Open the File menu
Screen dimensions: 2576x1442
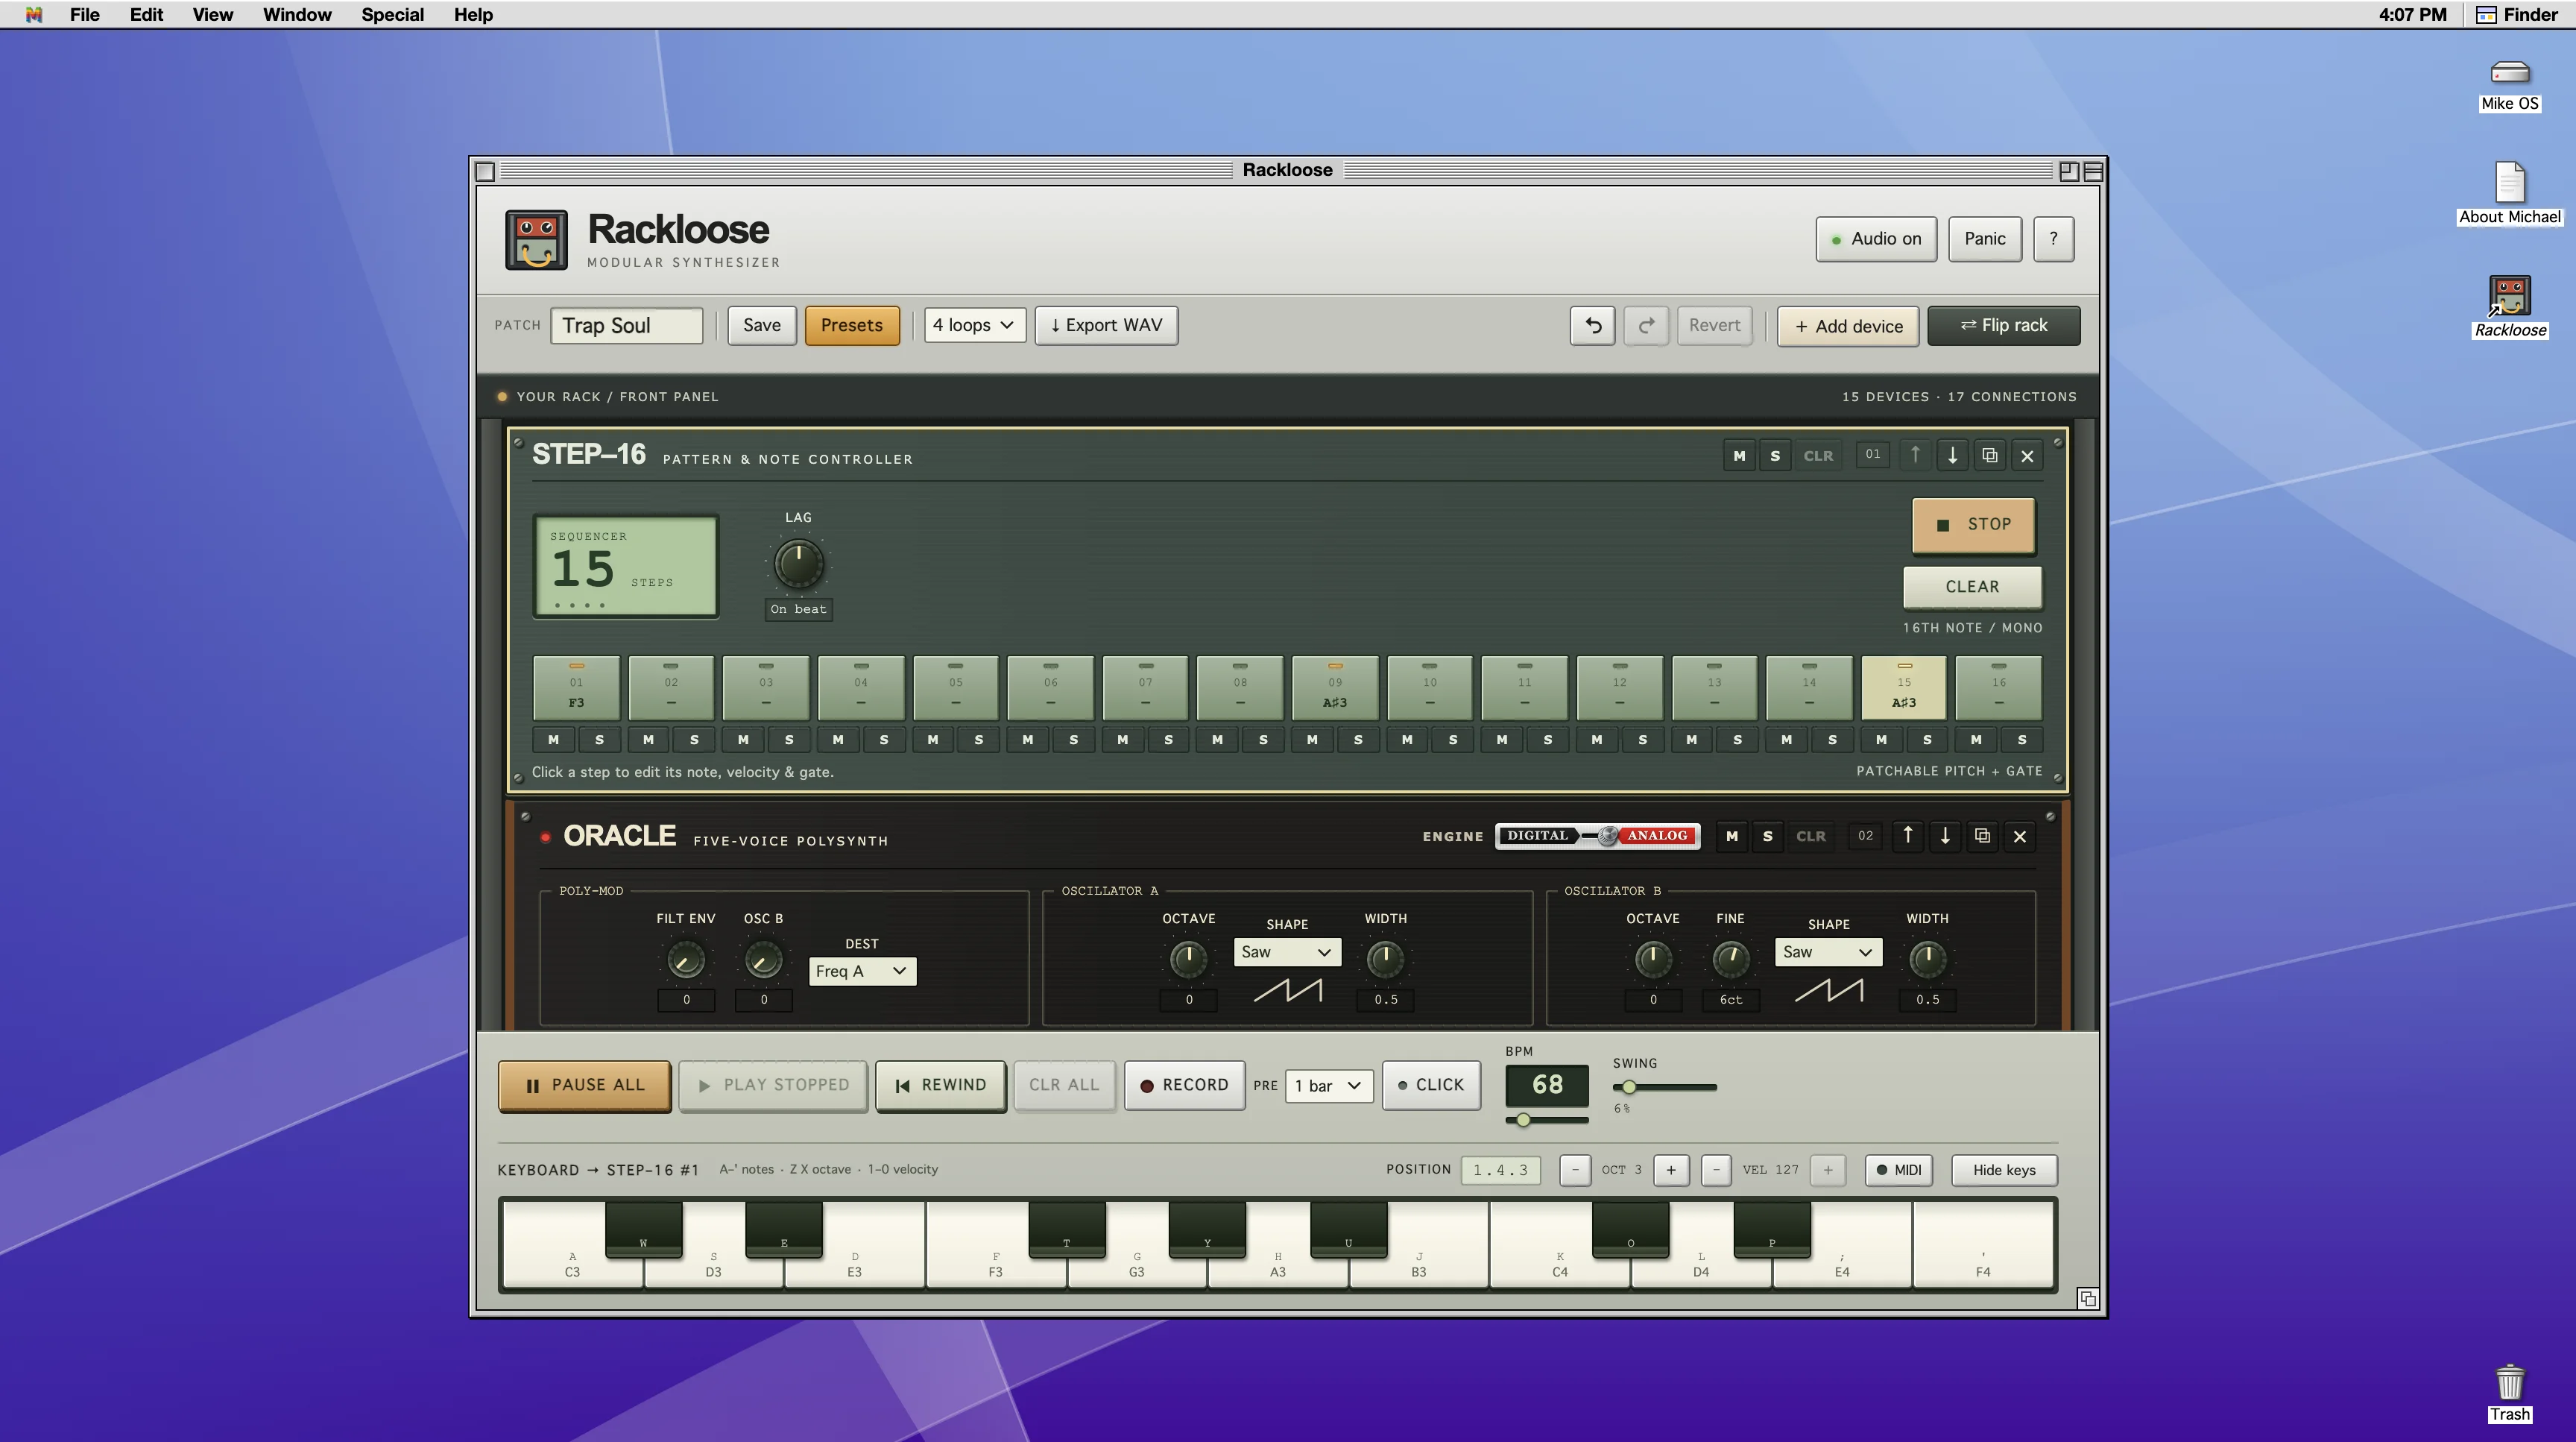click(85, 15)
